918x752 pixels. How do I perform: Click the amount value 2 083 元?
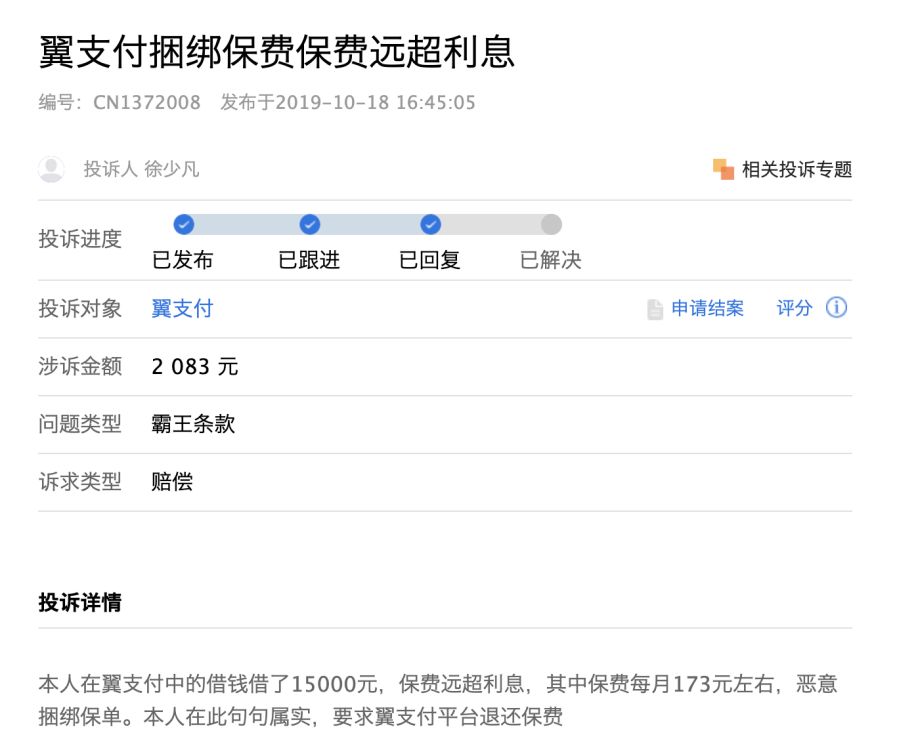pyautogui.click(x=194, y=367)
